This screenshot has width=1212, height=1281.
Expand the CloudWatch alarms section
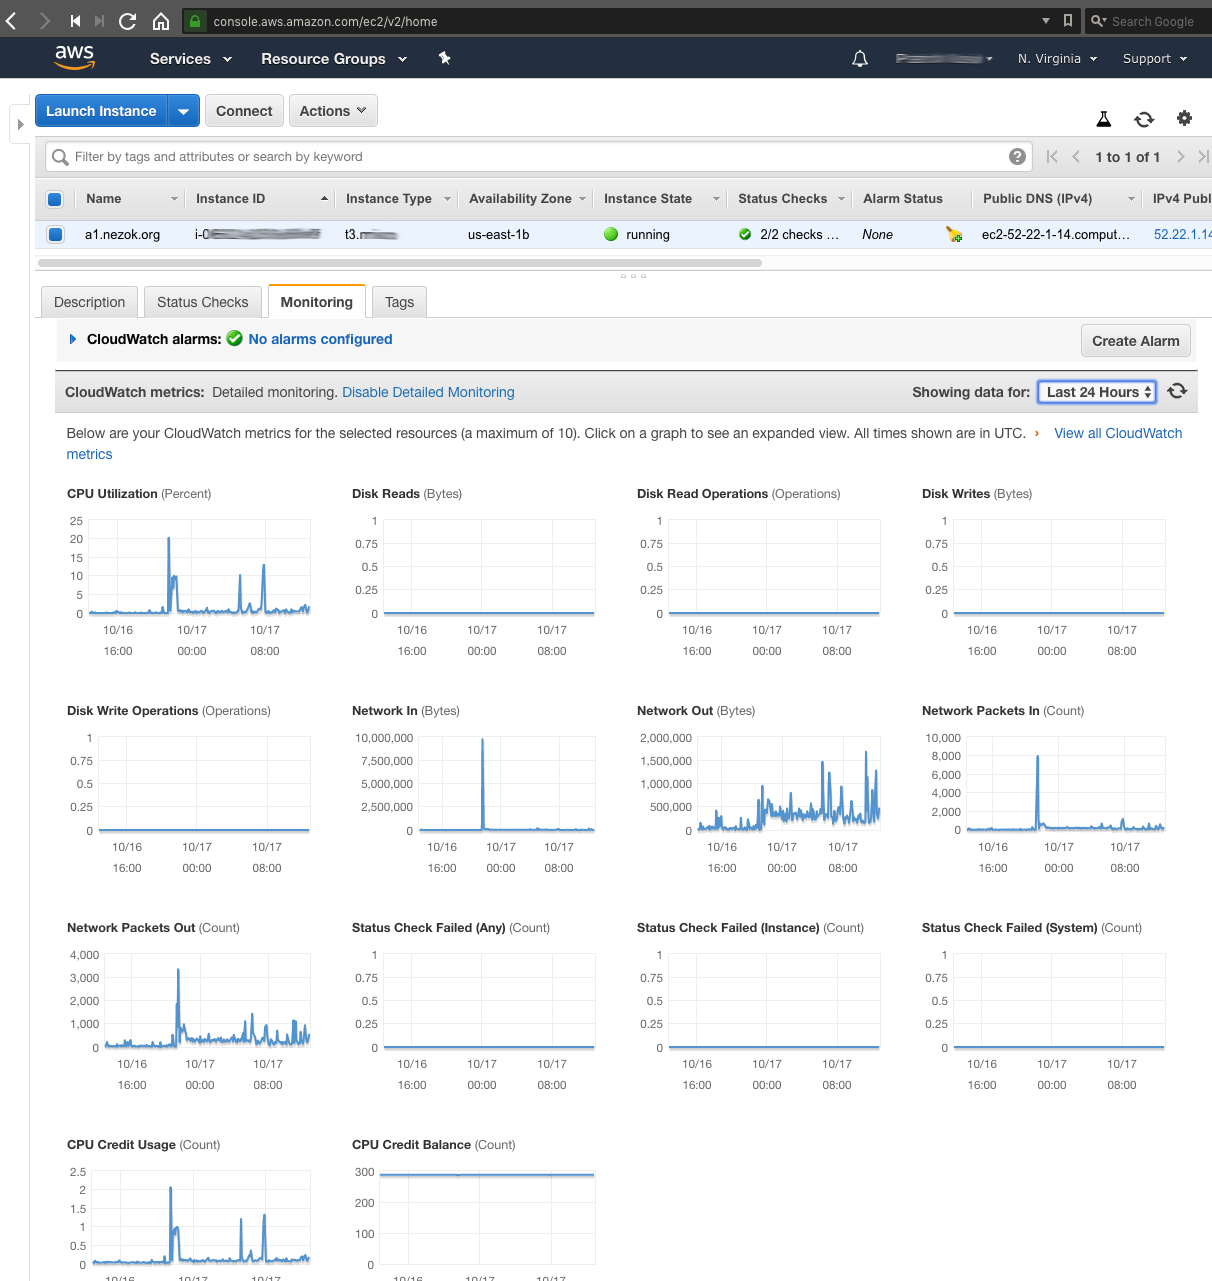[x=72, y=339]
